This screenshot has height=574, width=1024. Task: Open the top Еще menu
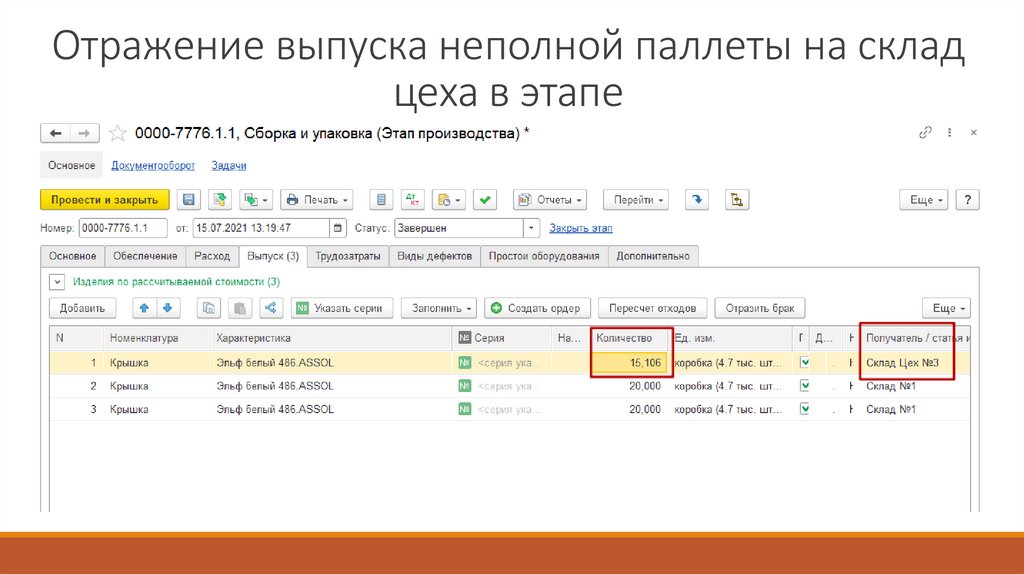(x=923, y=200)
